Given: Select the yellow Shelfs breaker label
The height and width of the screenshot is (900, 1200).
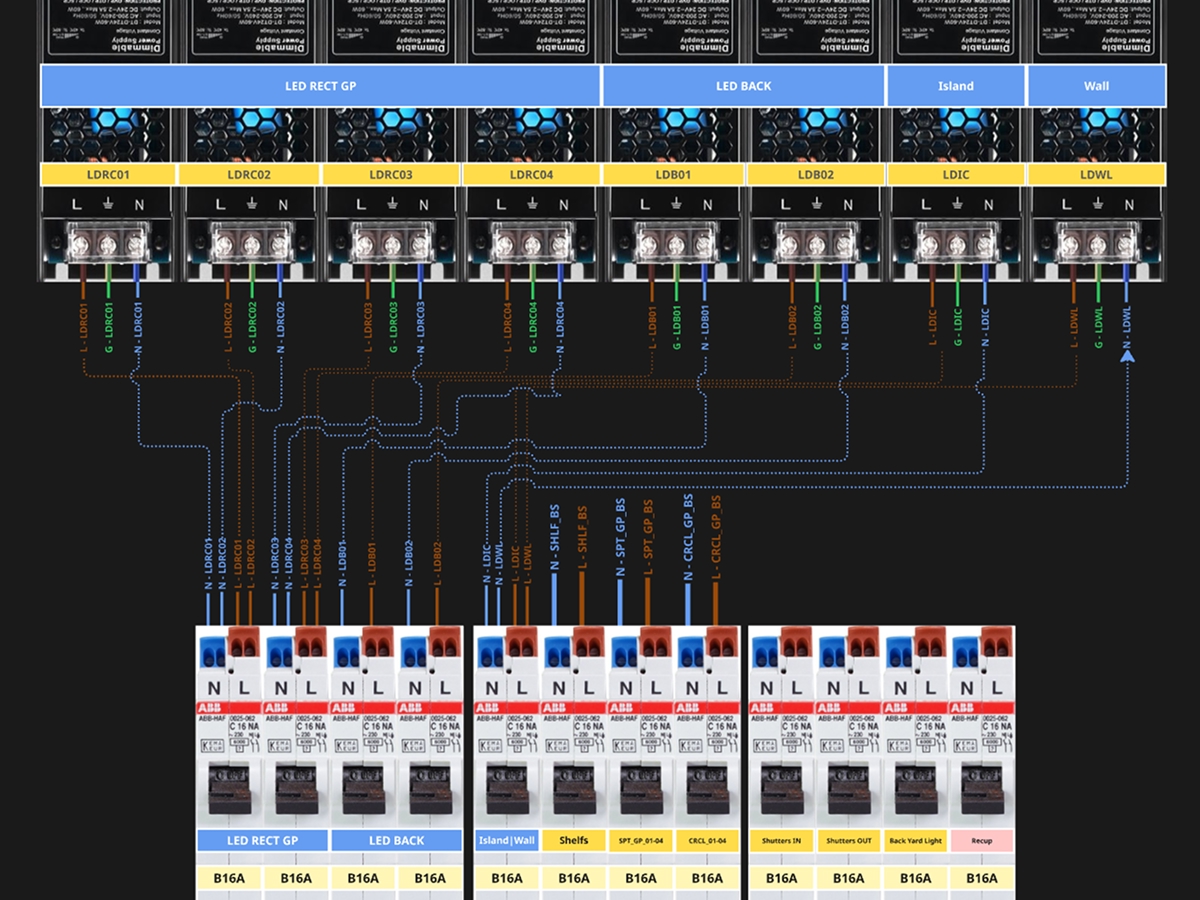Looking at the screenshot, I should [574, 841].
